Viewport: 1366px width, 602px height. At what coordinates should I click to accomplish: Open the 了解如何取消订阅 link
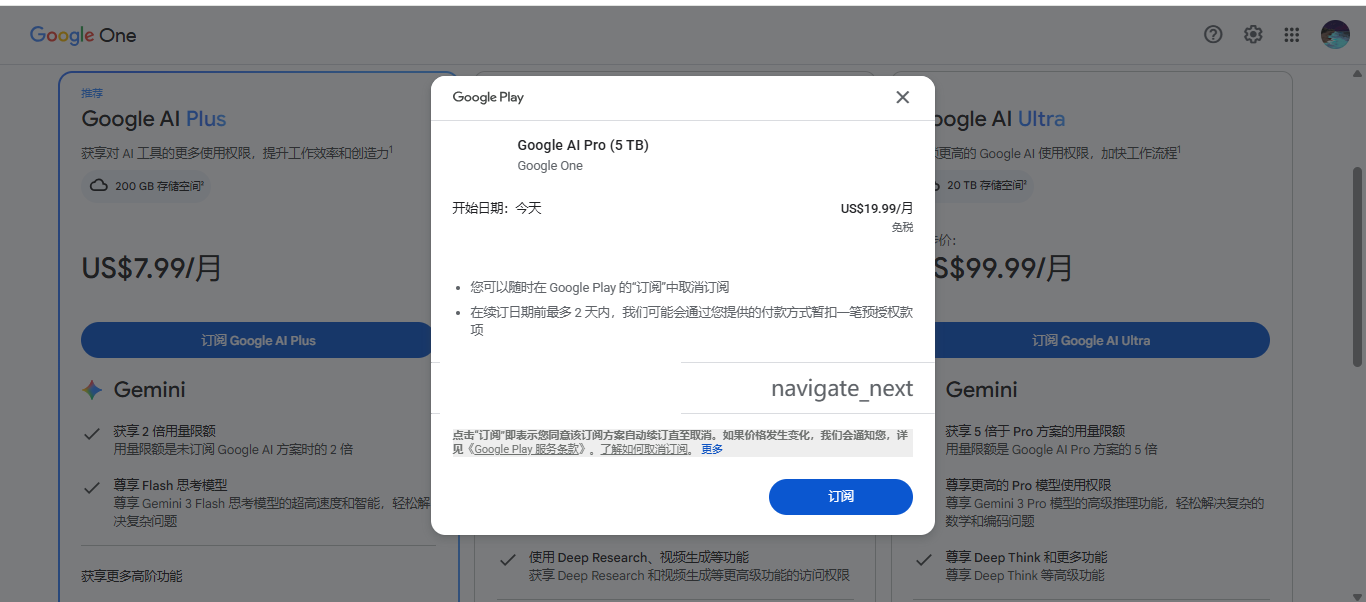(x=644, y=449)
